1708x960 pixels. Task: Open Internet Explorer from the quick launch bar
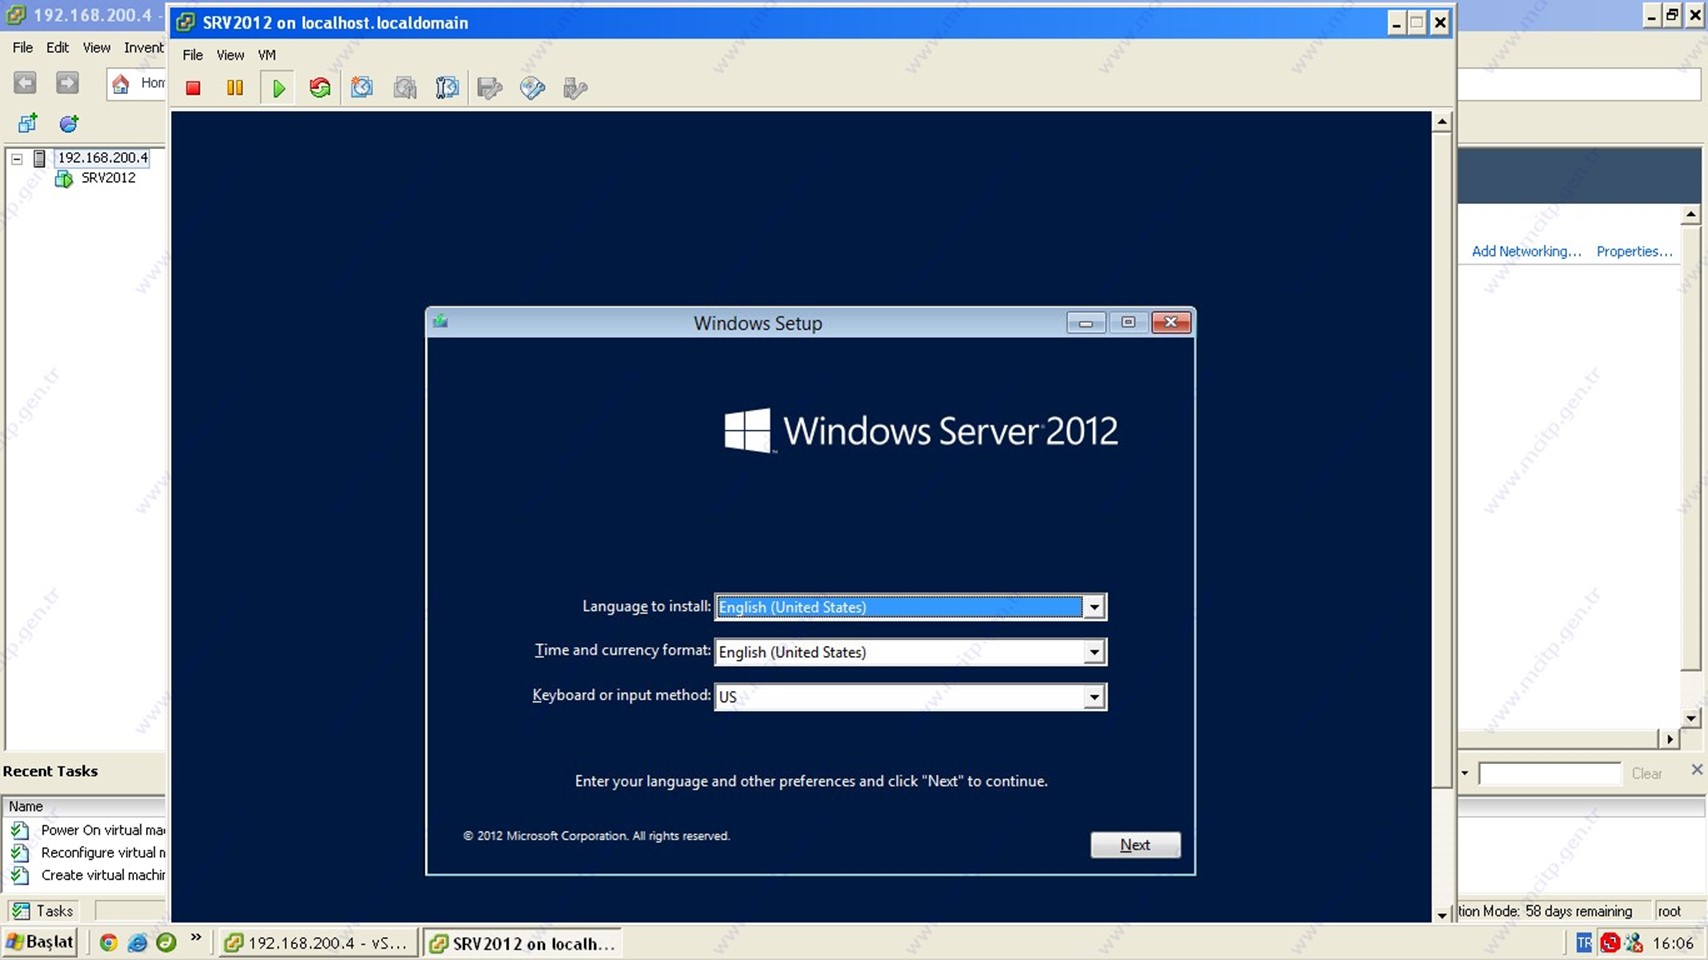point(137,942)
